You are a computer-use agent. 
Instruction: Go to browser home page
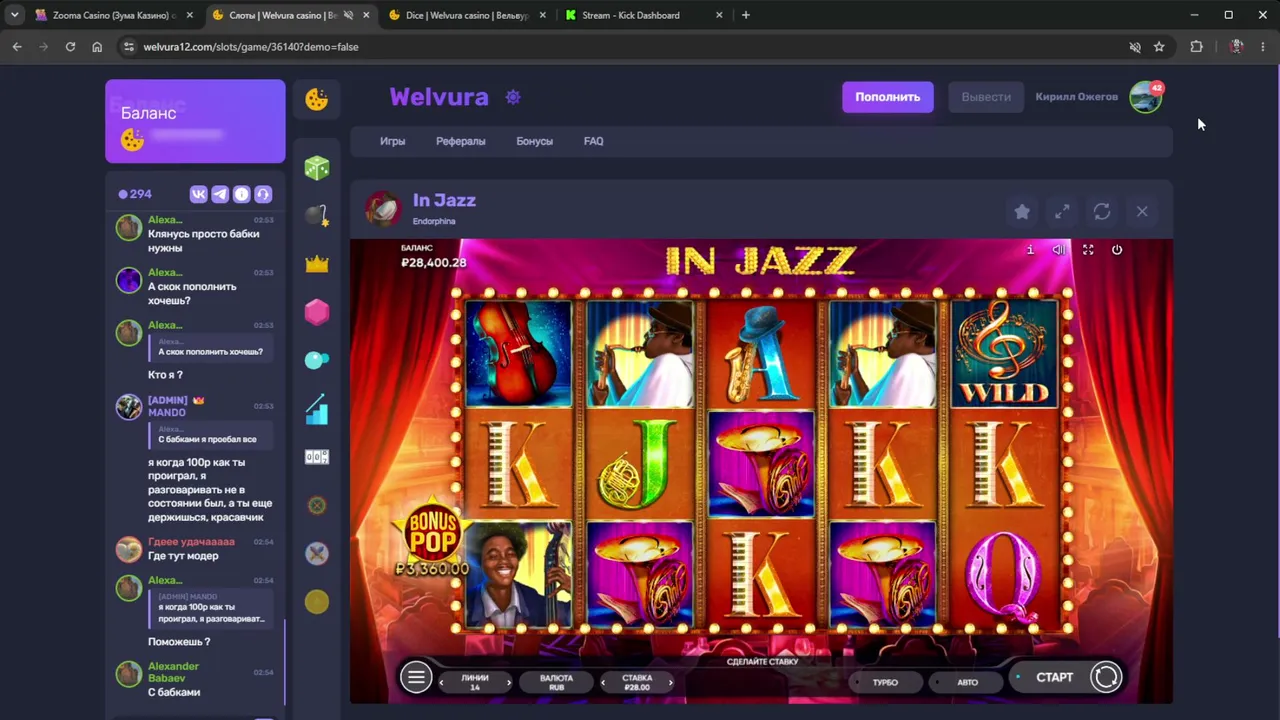(97, 47)
